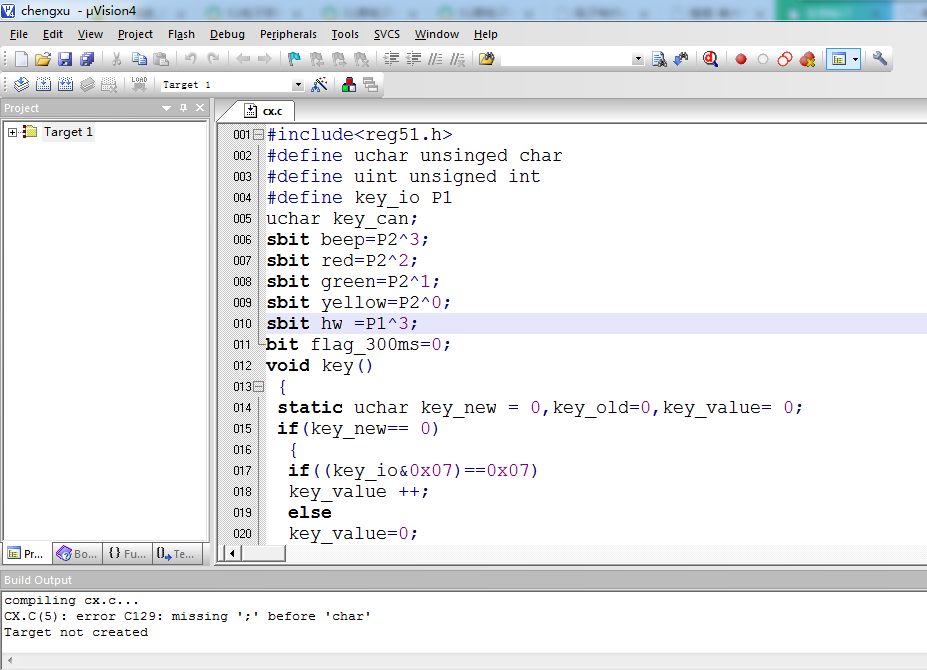Viewport: 927px width, 670px height.
Task: Click the Open file folder icon
Action: [x=43, y=59]
